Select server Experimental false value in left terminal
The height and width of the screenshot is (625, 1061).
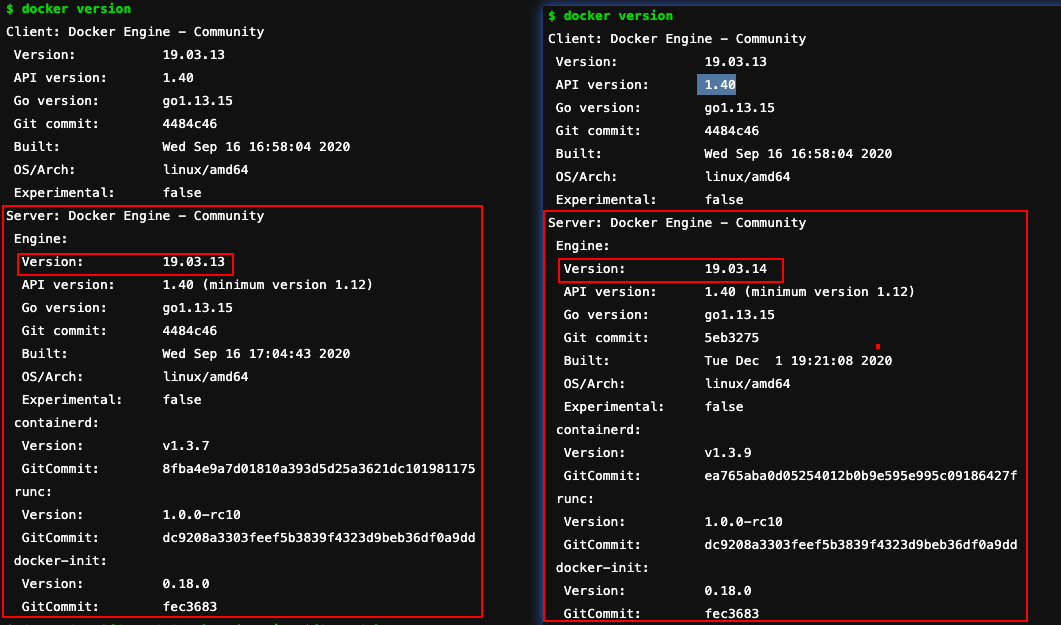182,400
